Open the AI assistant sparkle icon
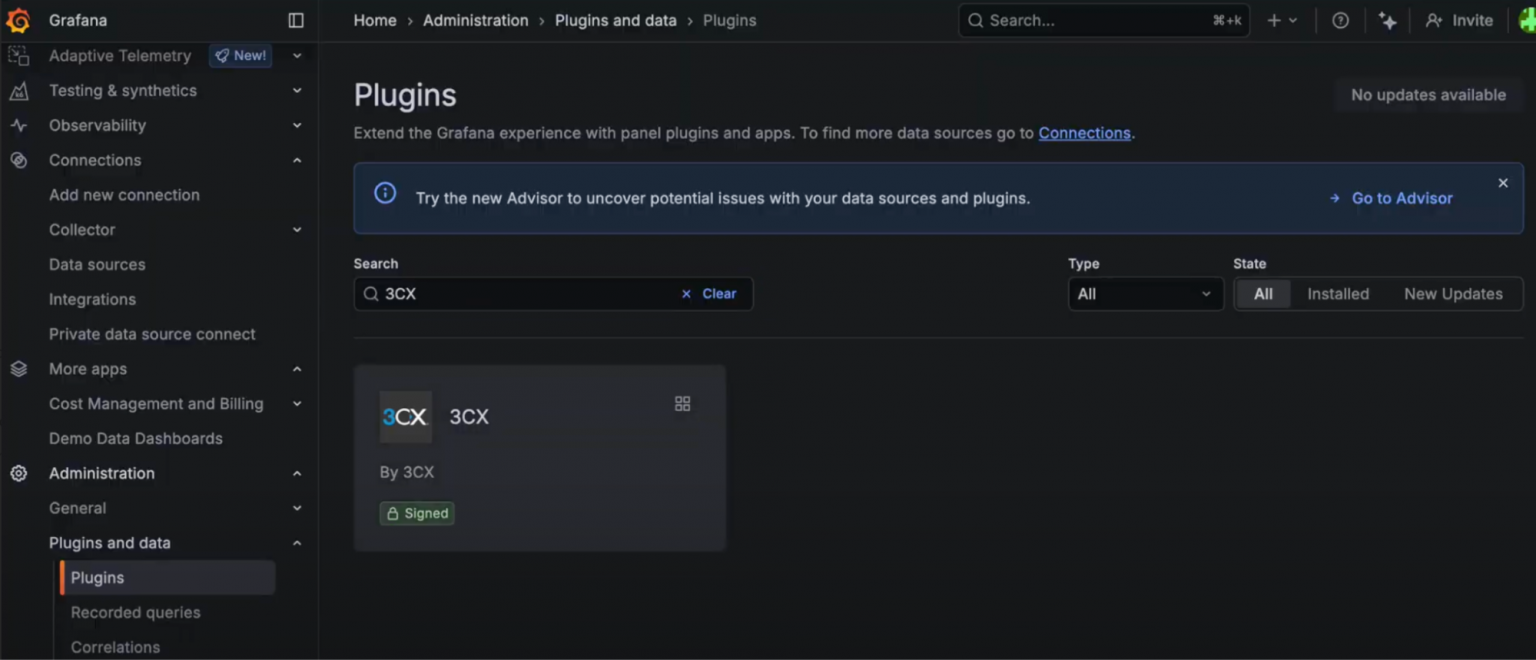The image size is (1536, 660). point(1387,20)
